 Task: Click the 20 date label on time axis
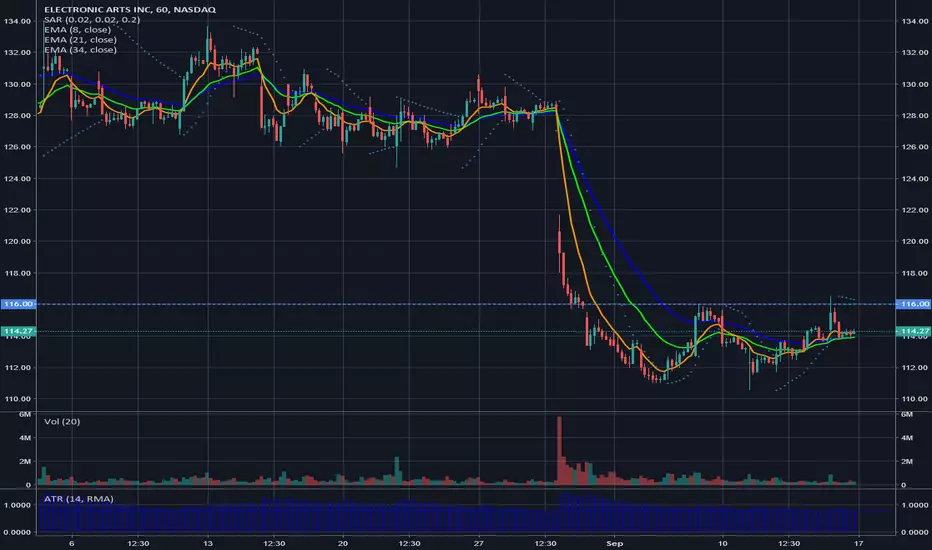(342, 543)
